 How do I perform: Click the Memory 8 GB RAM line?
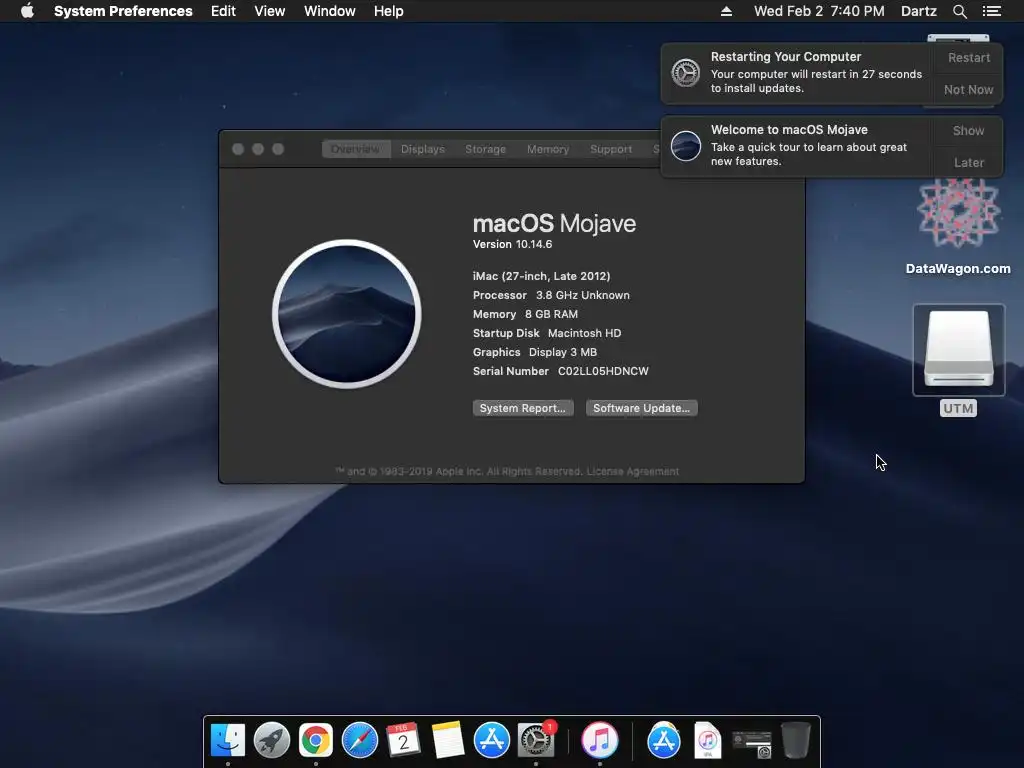coord(525,314)
